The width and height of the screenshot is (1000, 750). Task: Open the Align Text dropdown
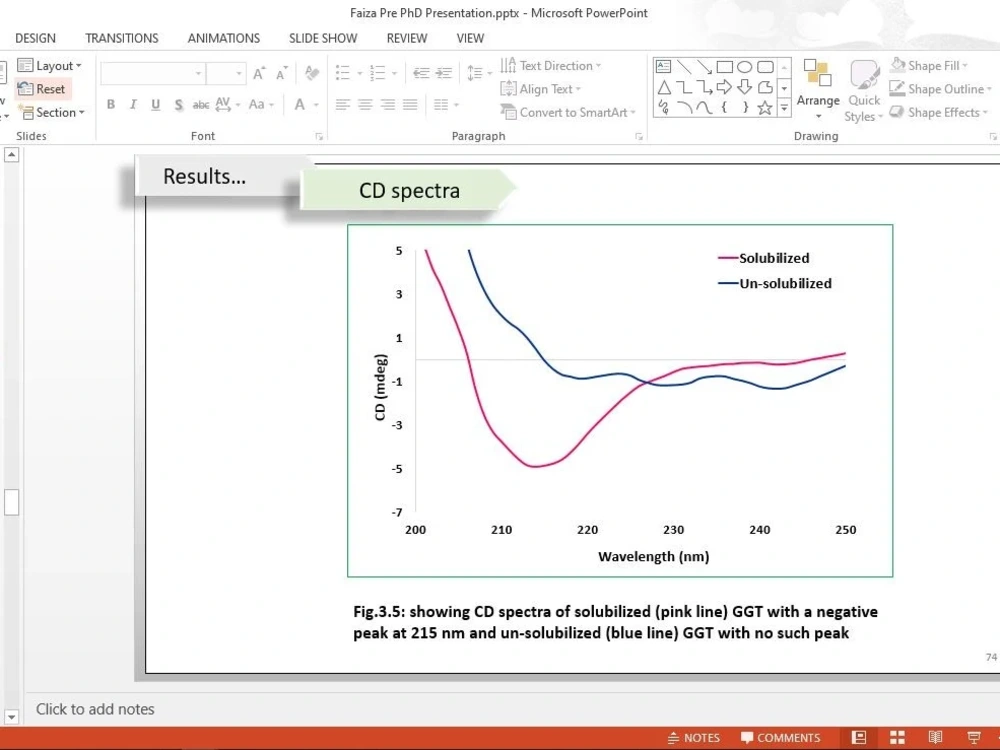541,88
